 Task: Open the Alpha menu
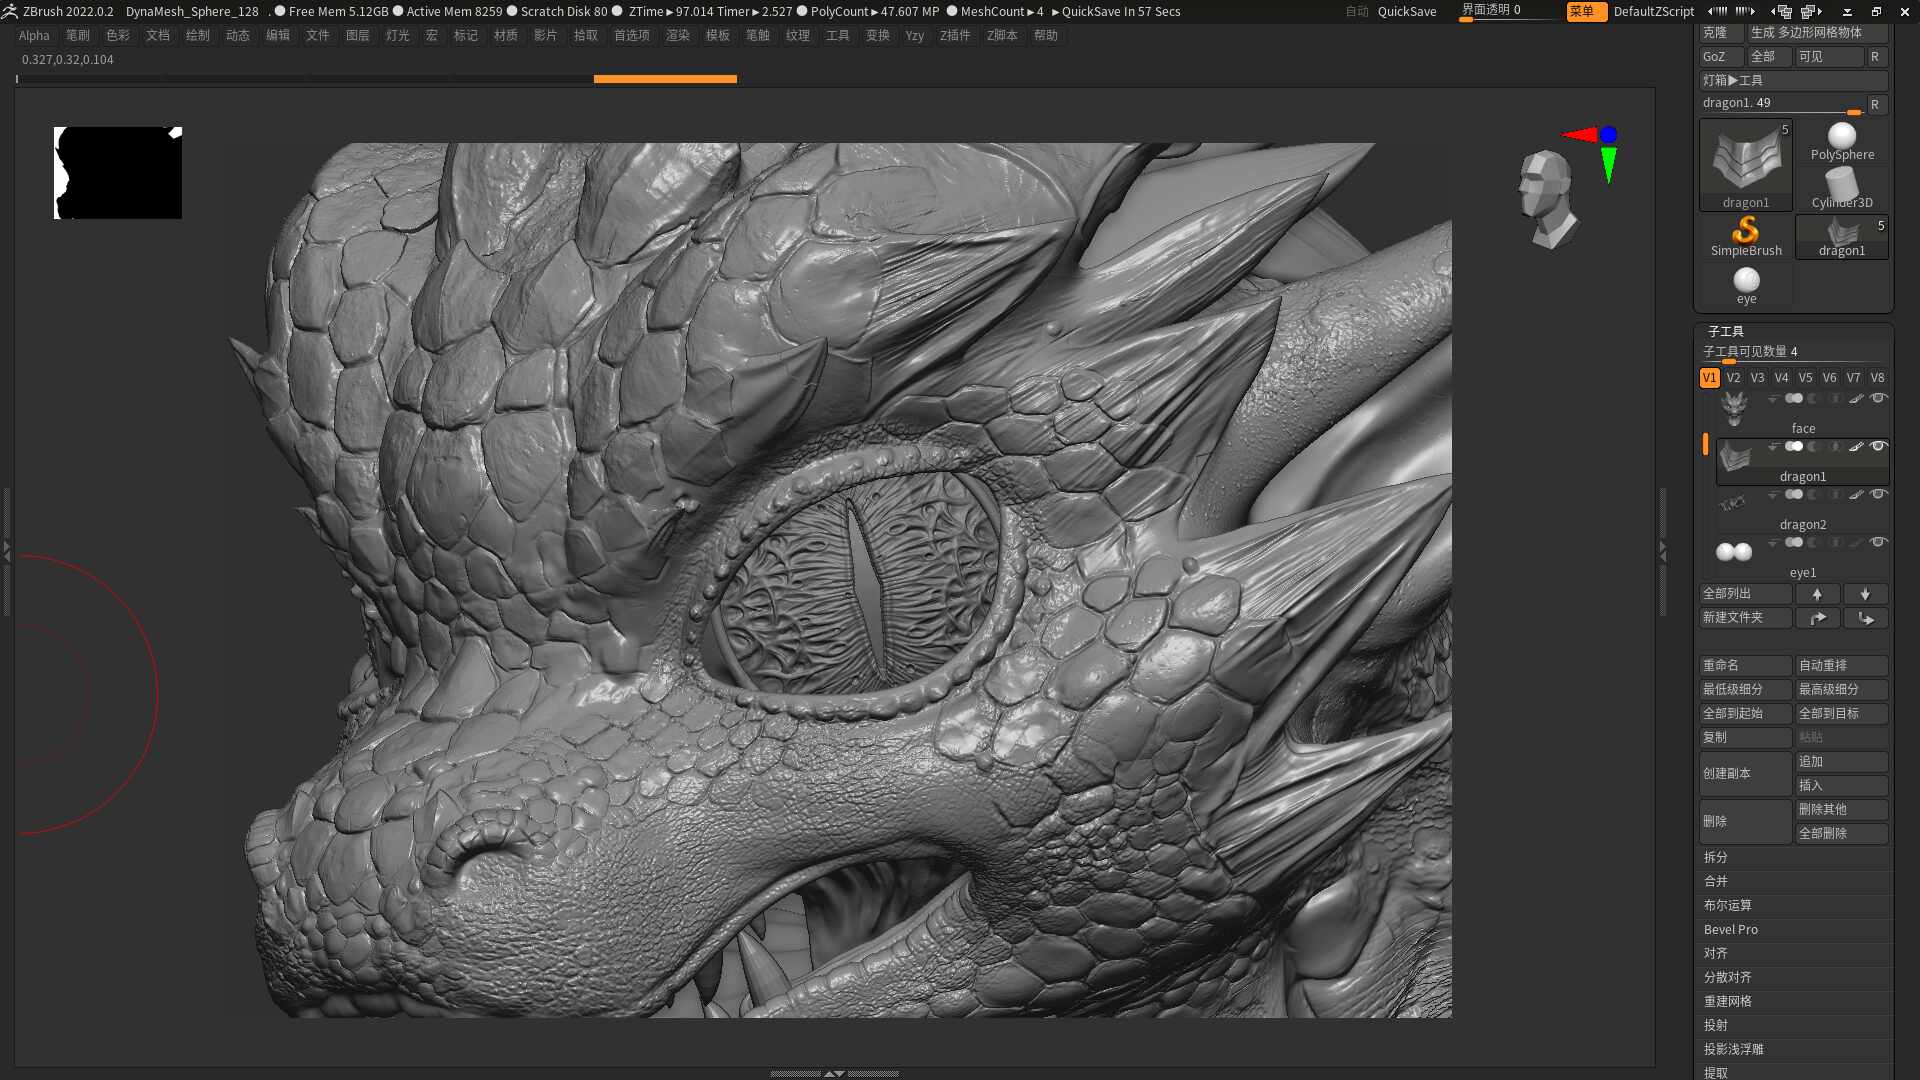point(34,35)
